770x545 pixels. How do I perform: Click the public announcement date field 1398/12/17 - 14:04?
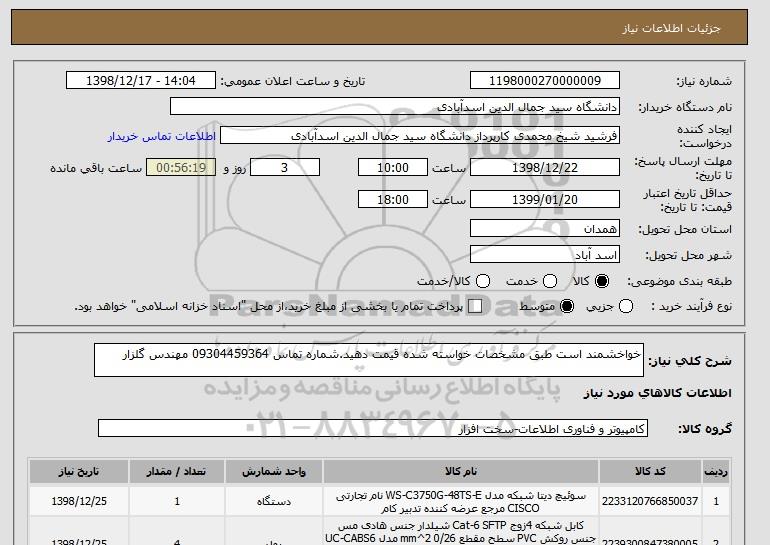pyautogui.click(x=141, y=81)
